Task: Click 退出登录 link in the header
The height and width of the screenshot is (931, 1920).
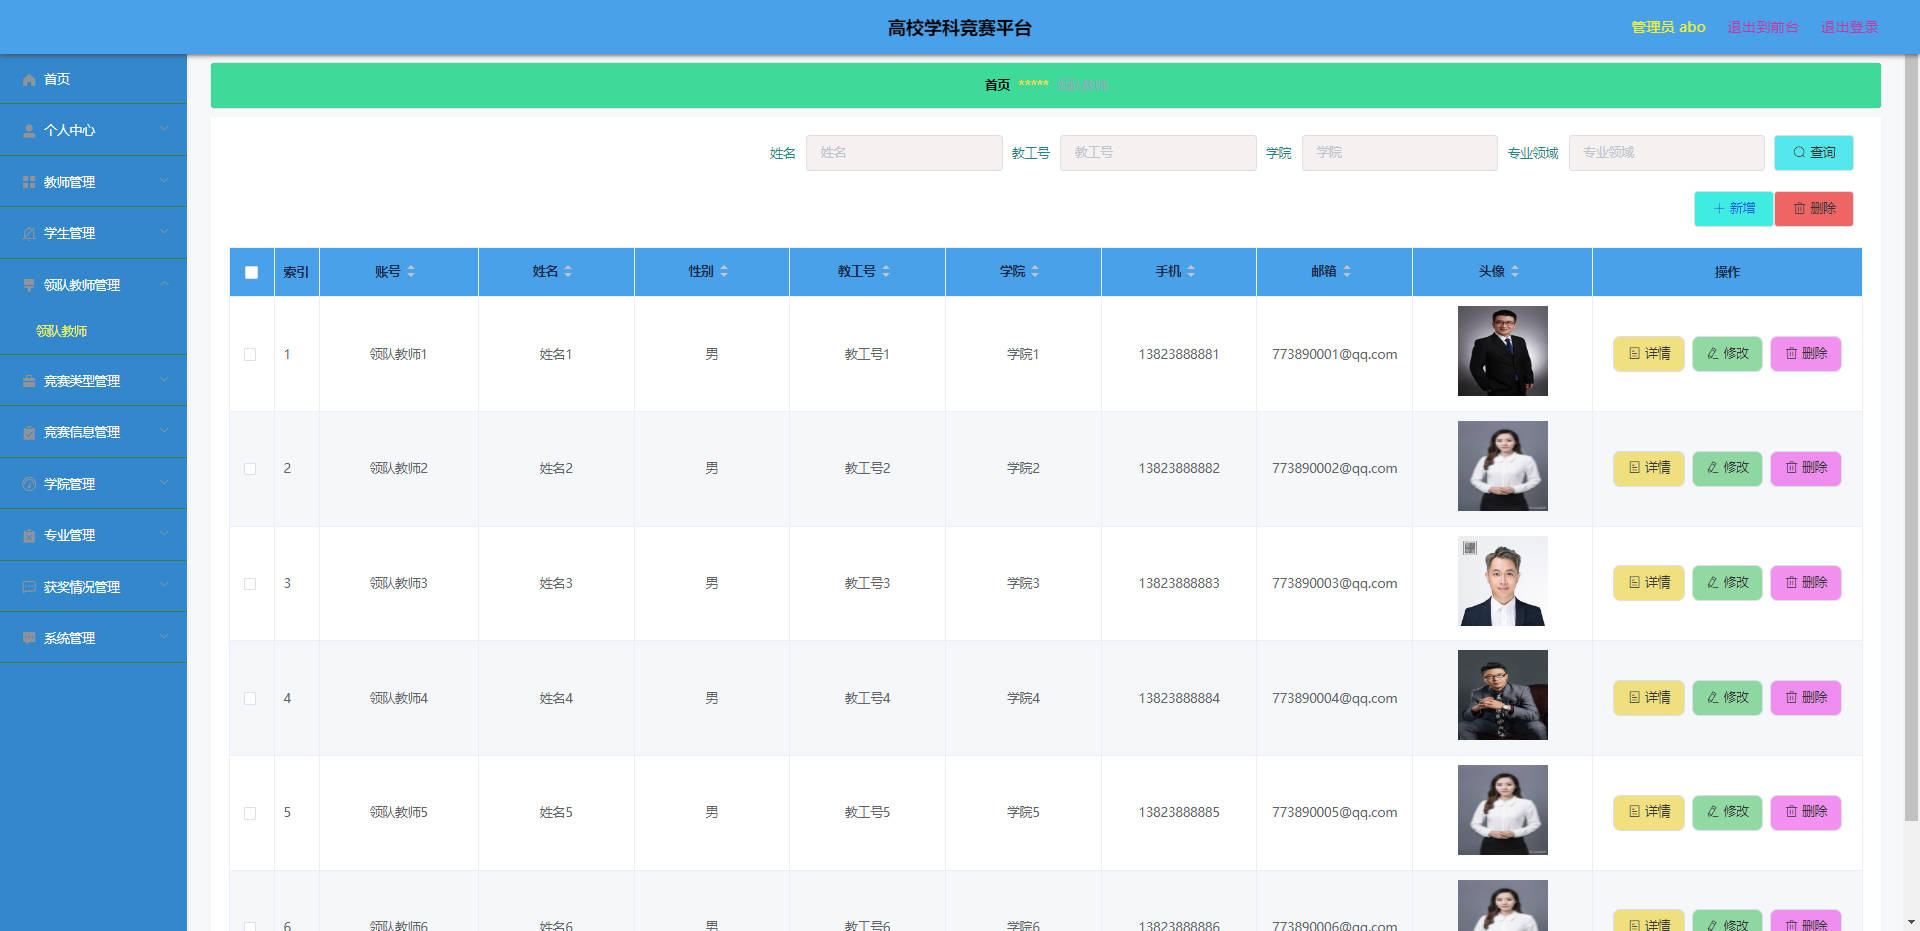Action: pos(1849,27)
